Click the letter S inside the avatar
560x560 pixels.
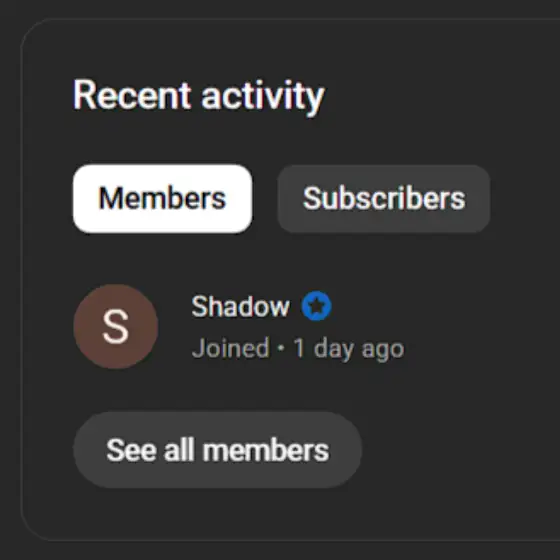[x=115, y=326]
